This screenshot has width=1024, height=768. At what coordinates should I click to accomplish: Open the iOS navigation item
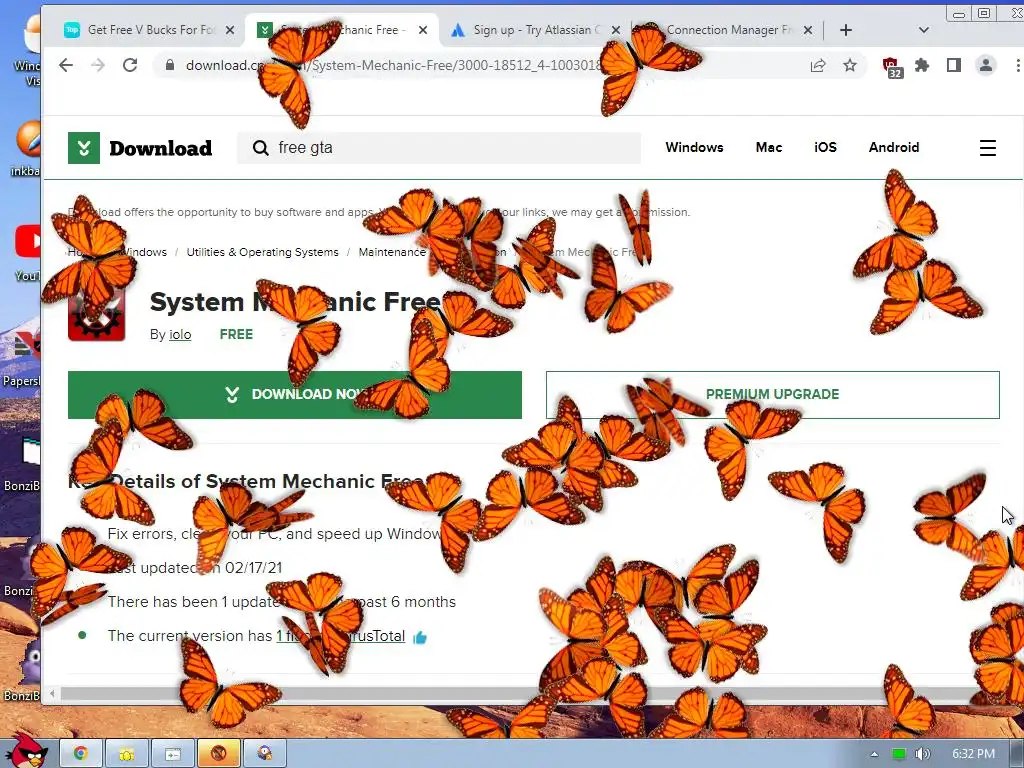pyautogui.click(x=825, y=148)
